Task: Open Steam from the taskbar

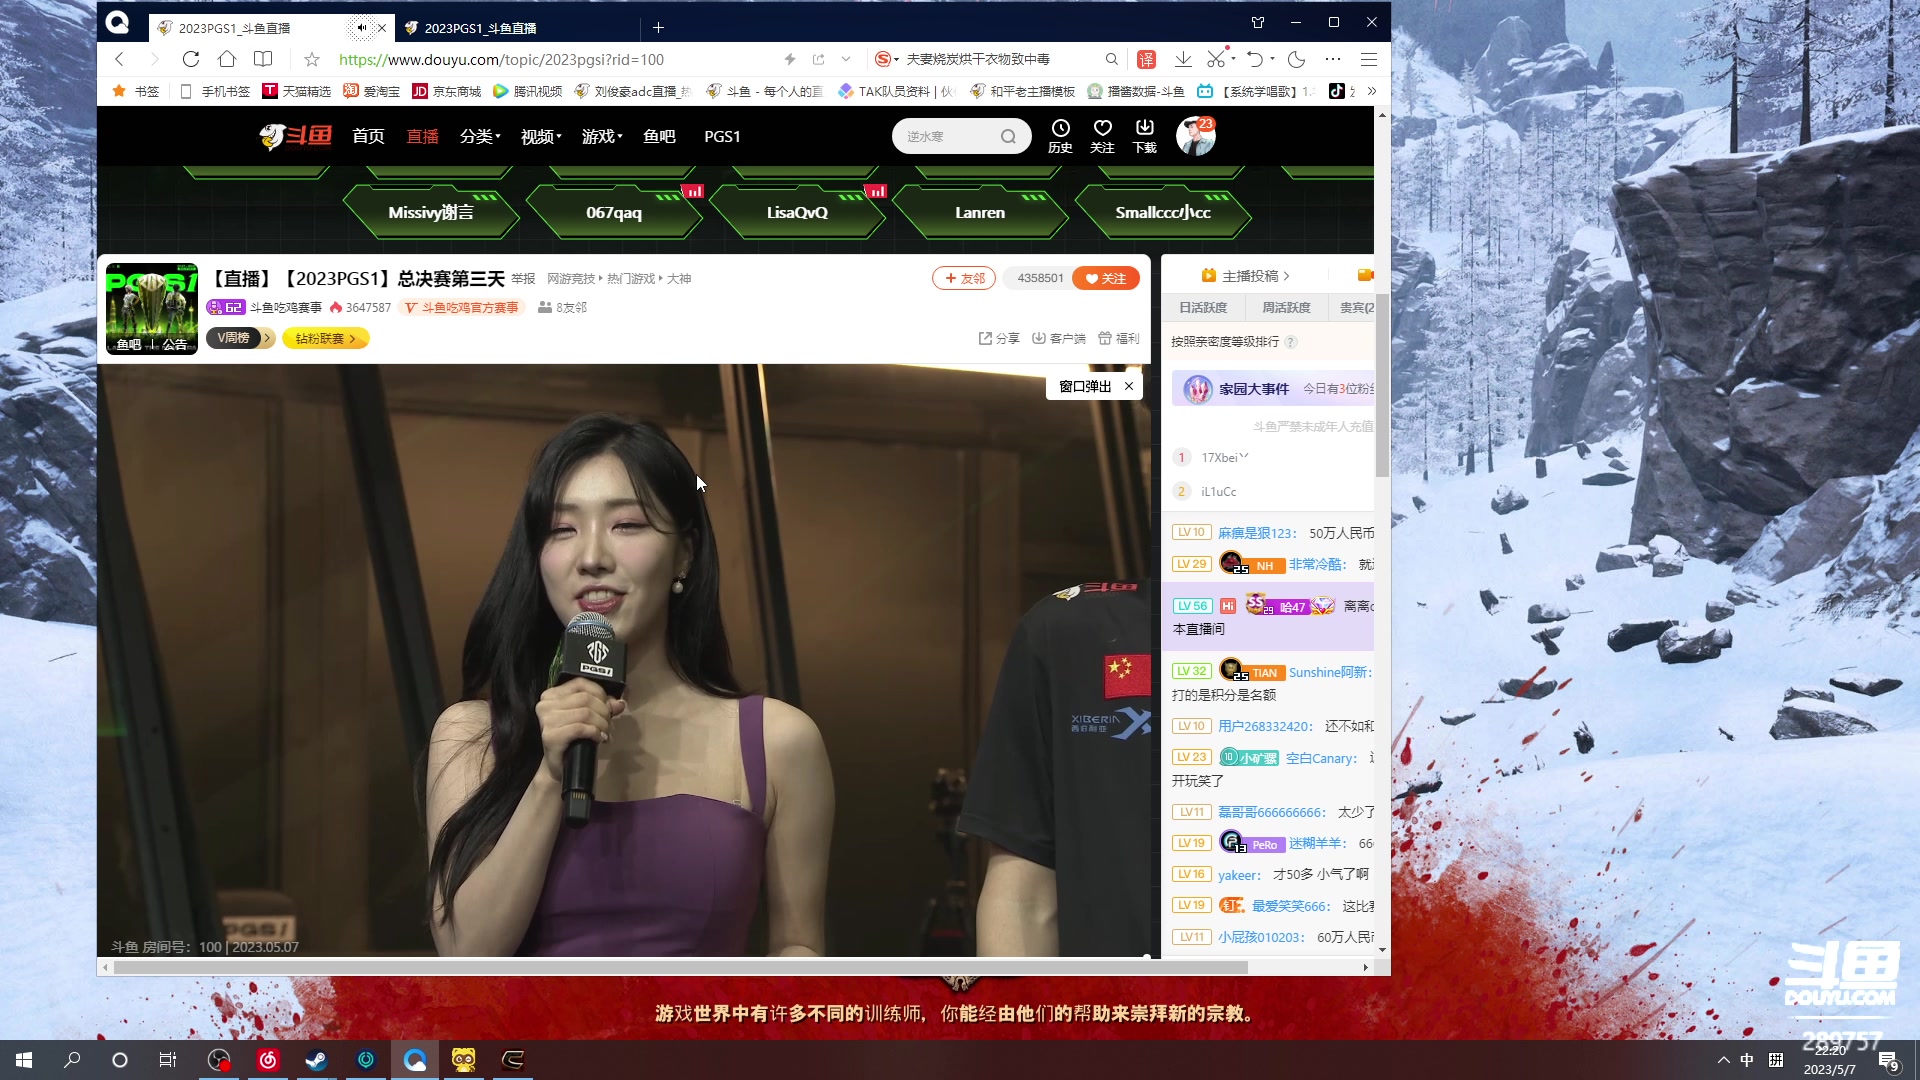Action: (316, 1060)
